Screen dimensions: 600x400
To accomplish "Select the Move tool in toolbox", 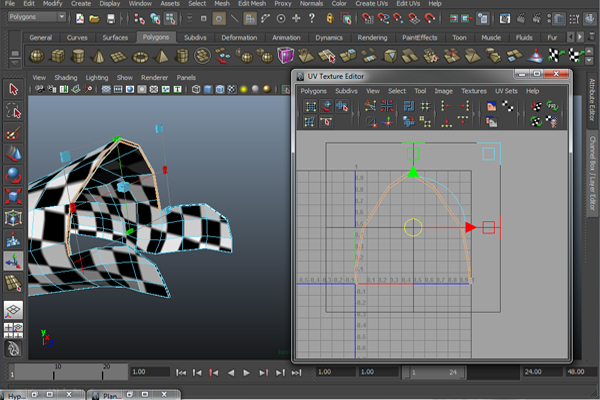I will point(13,154).
